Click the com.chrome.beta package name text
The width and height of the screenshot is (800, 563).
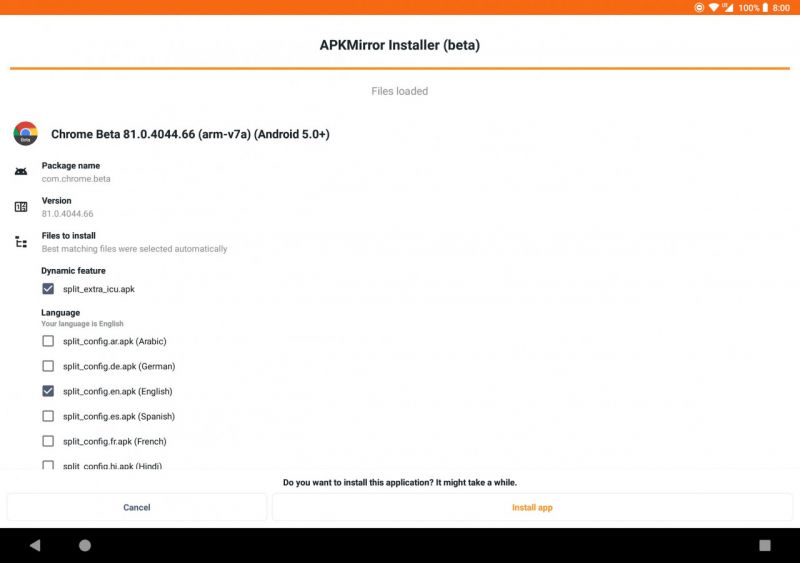coord(76,179)
